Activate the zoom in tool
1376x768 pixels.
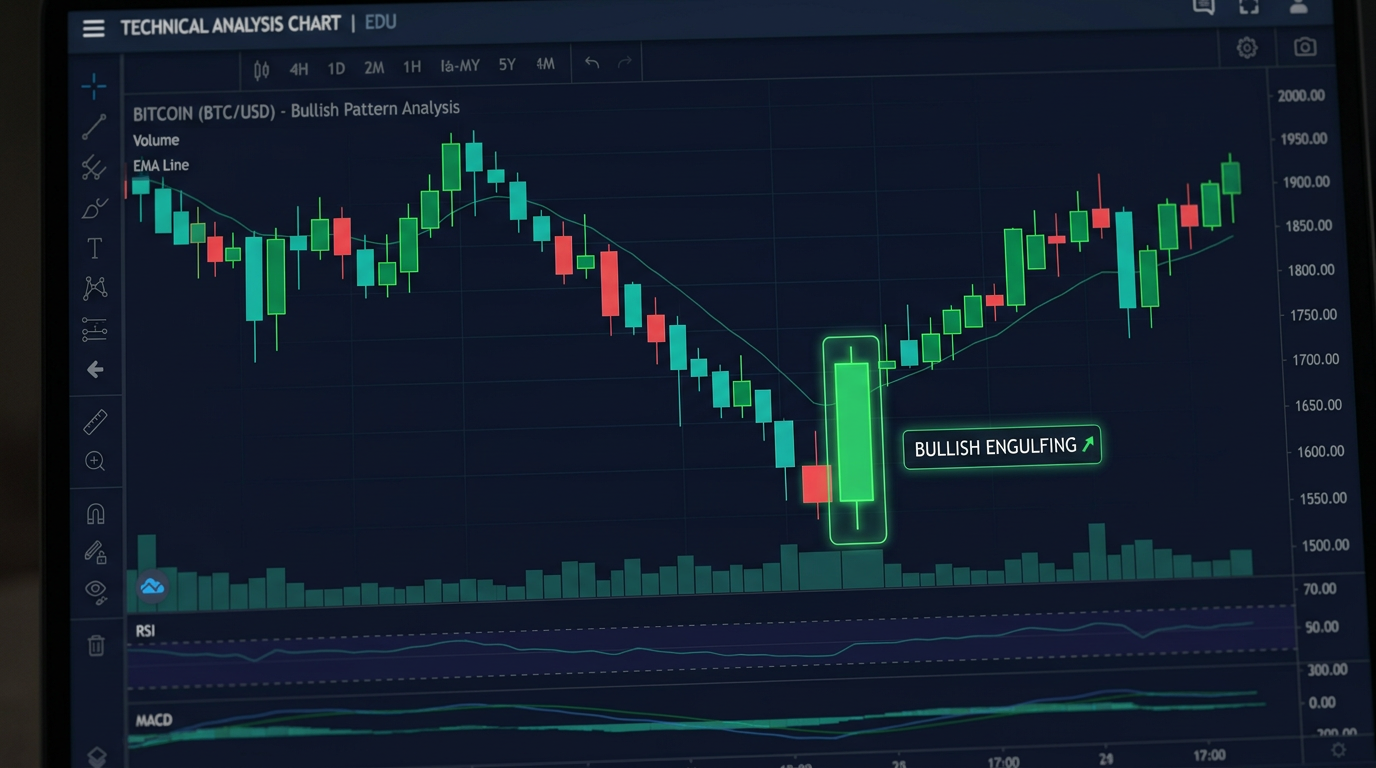tap(95, 461)
